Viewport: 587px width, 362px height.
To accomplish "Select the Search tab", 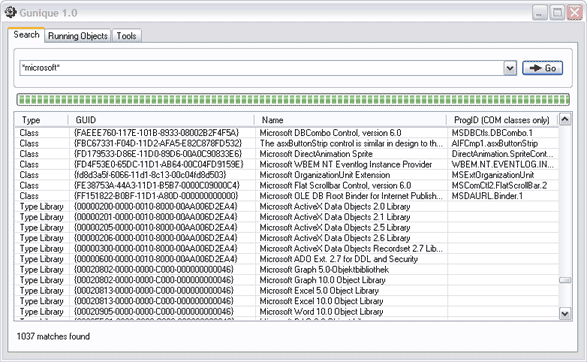I will tap(26, 35).
